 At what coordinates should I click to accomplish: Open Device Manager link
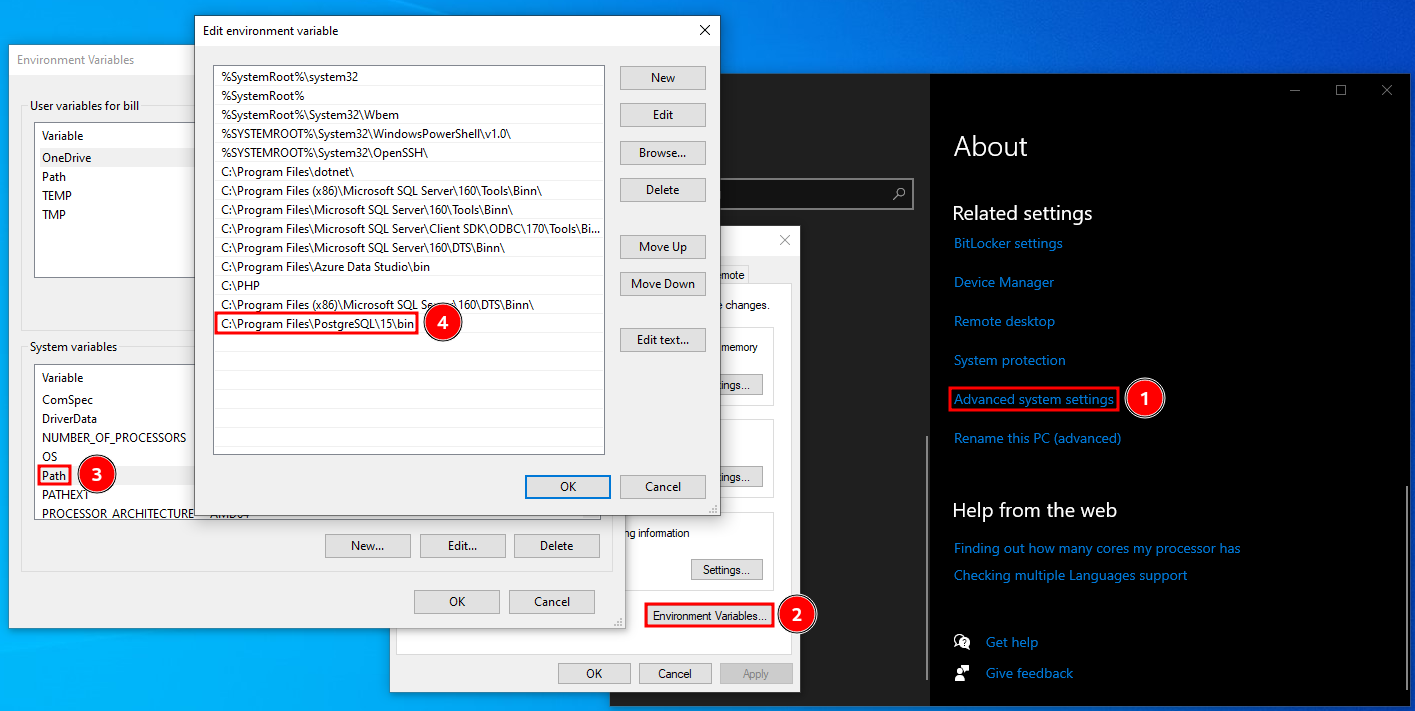(1003, 282)
